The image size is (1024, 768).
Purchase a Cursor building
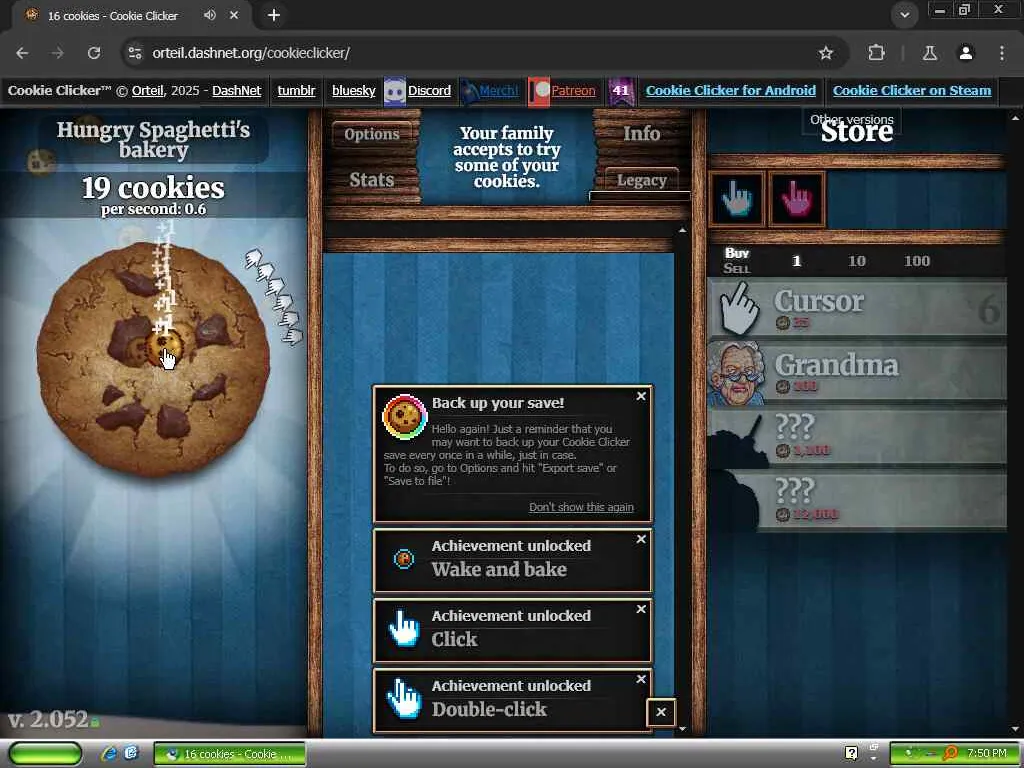coord(857,308)
